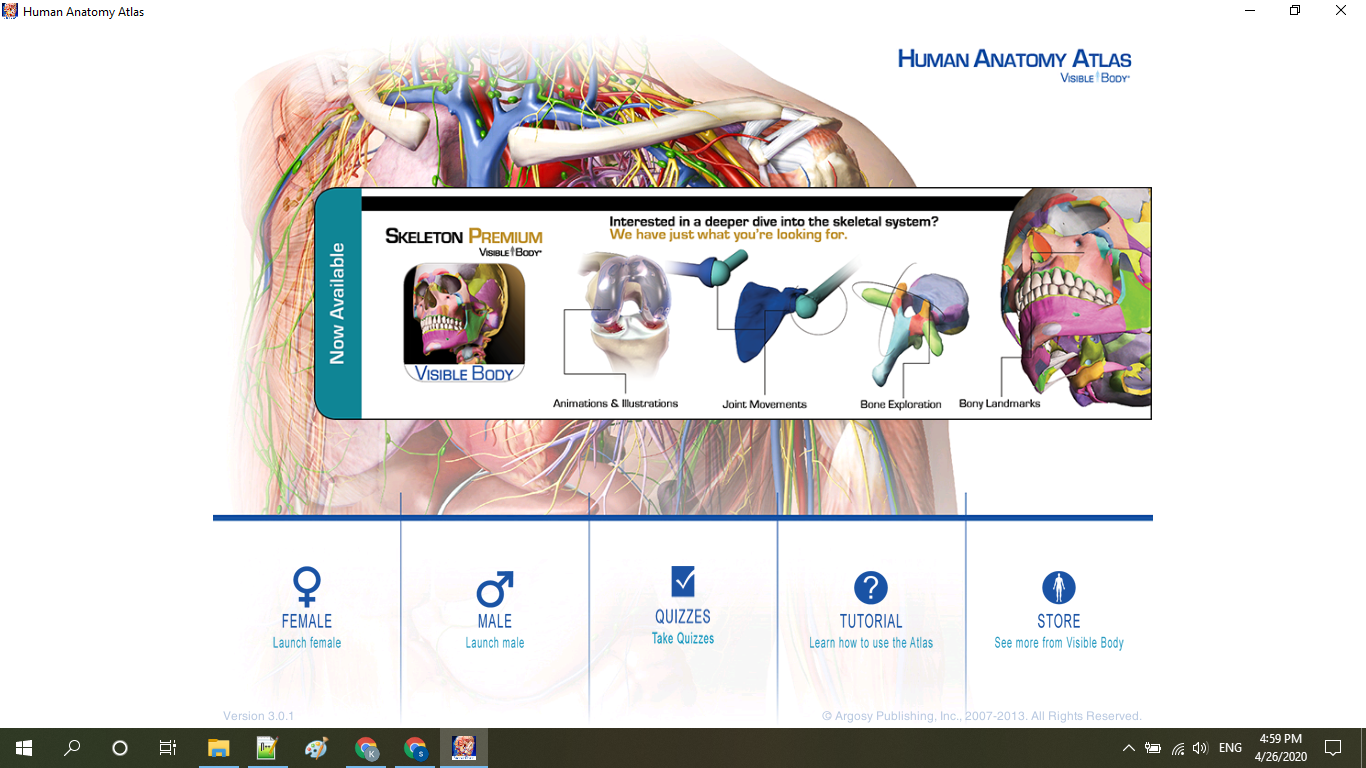Click the Argosy Publishing copyright text
The height and width of the screenshot is (768, 1366).
[x=981, y=716]
